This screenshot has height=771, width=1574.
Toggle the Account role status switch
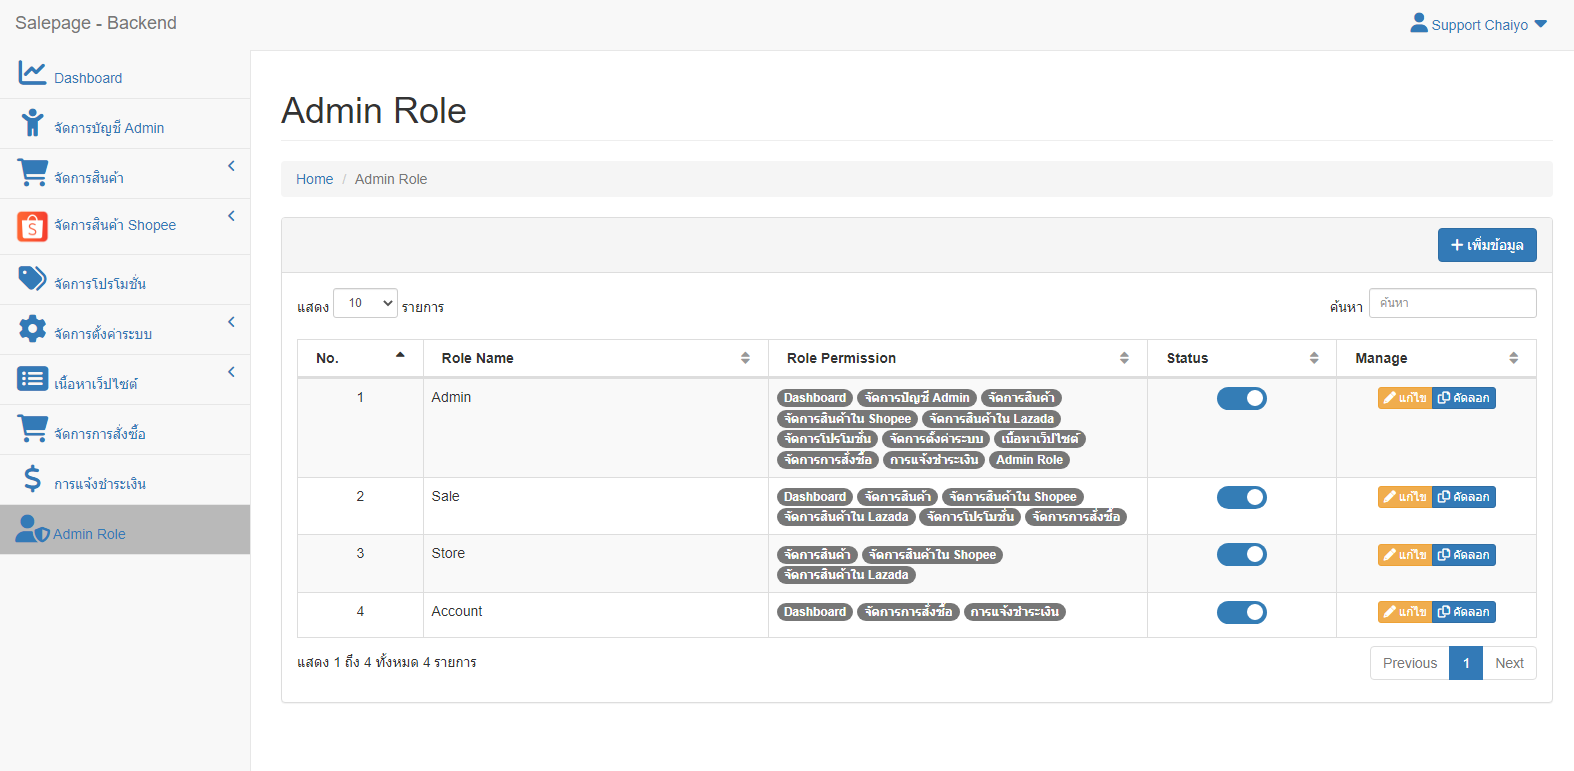point(1241,613)
